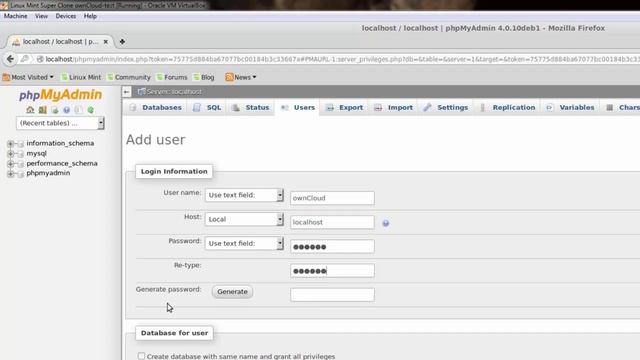Image resolution: width=640 pixels, height=360 pixels.
Task: Switch to the SQL tab
Action: pos(207,108)
